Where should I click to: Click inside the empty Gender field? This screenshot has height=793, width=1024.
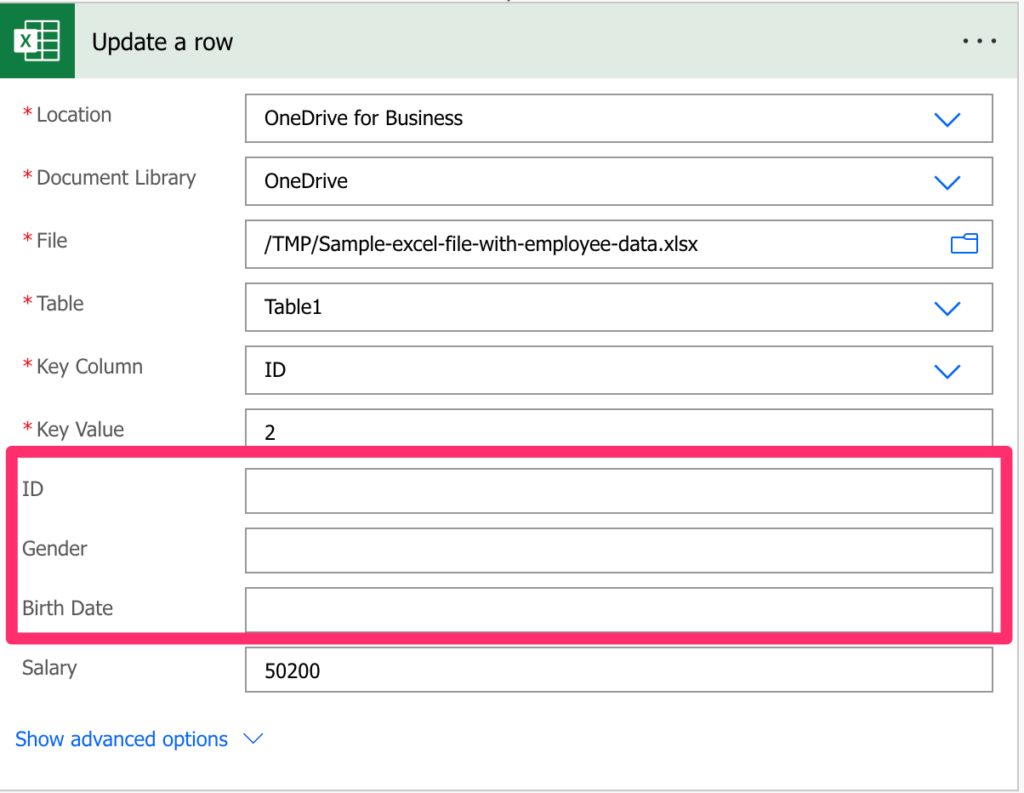[617, 549]
